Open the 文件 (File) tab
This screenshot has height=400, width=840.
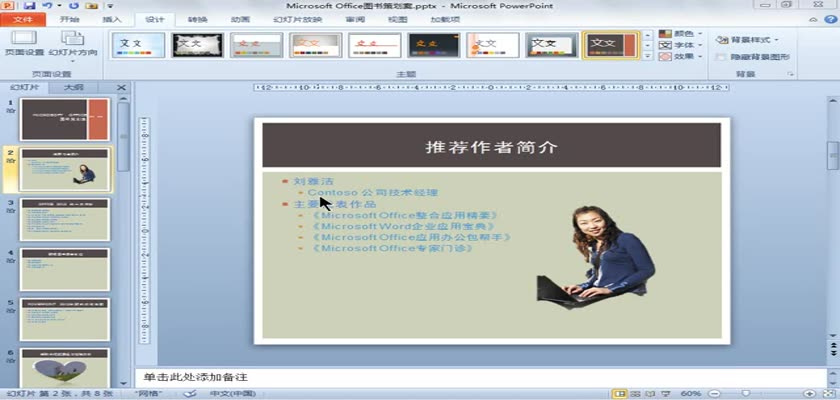(x=22, y=20)
